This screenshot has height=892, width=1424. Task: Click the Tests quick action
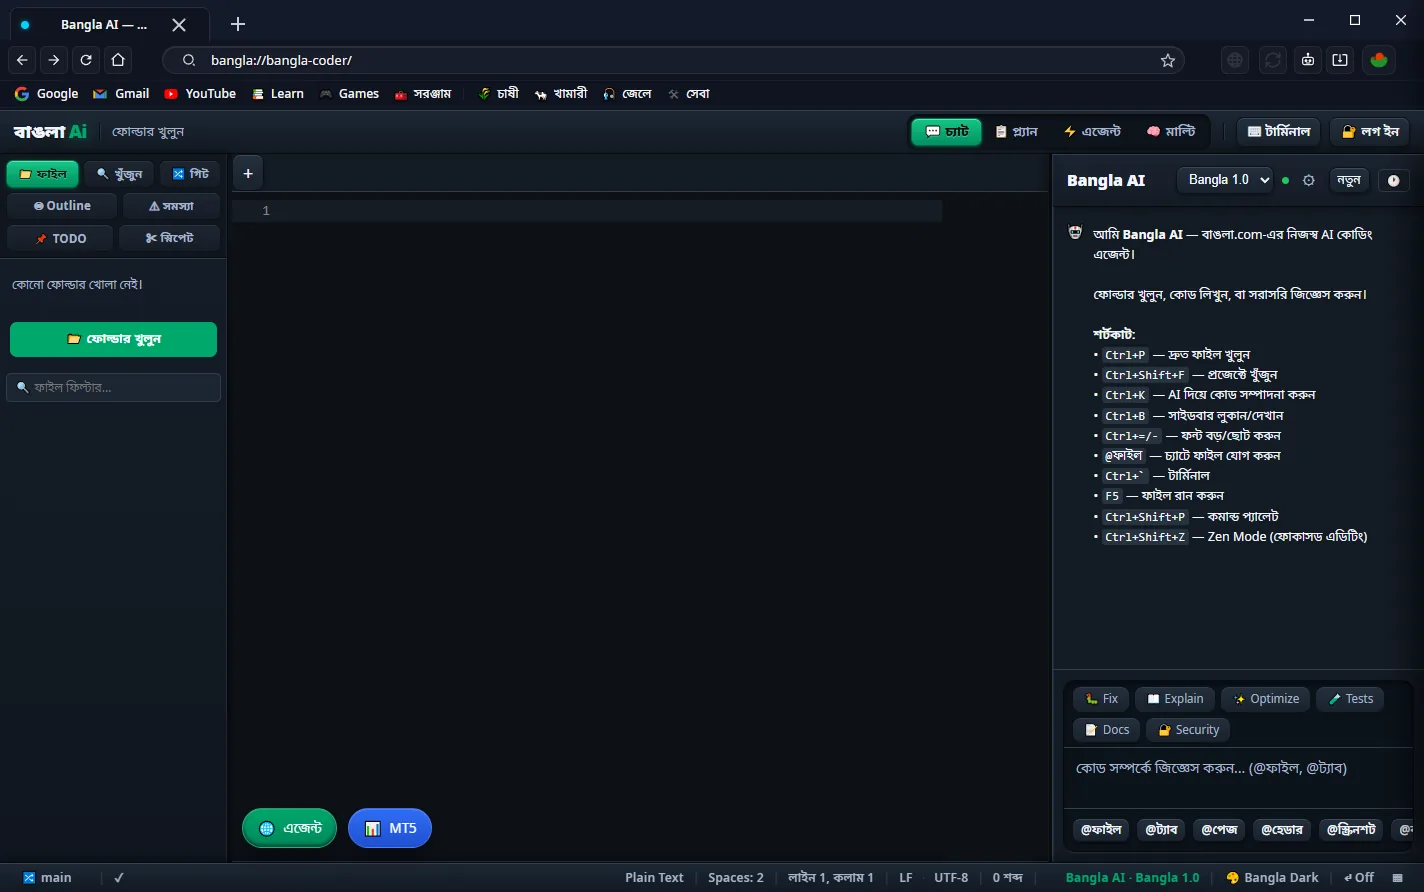1350,699
